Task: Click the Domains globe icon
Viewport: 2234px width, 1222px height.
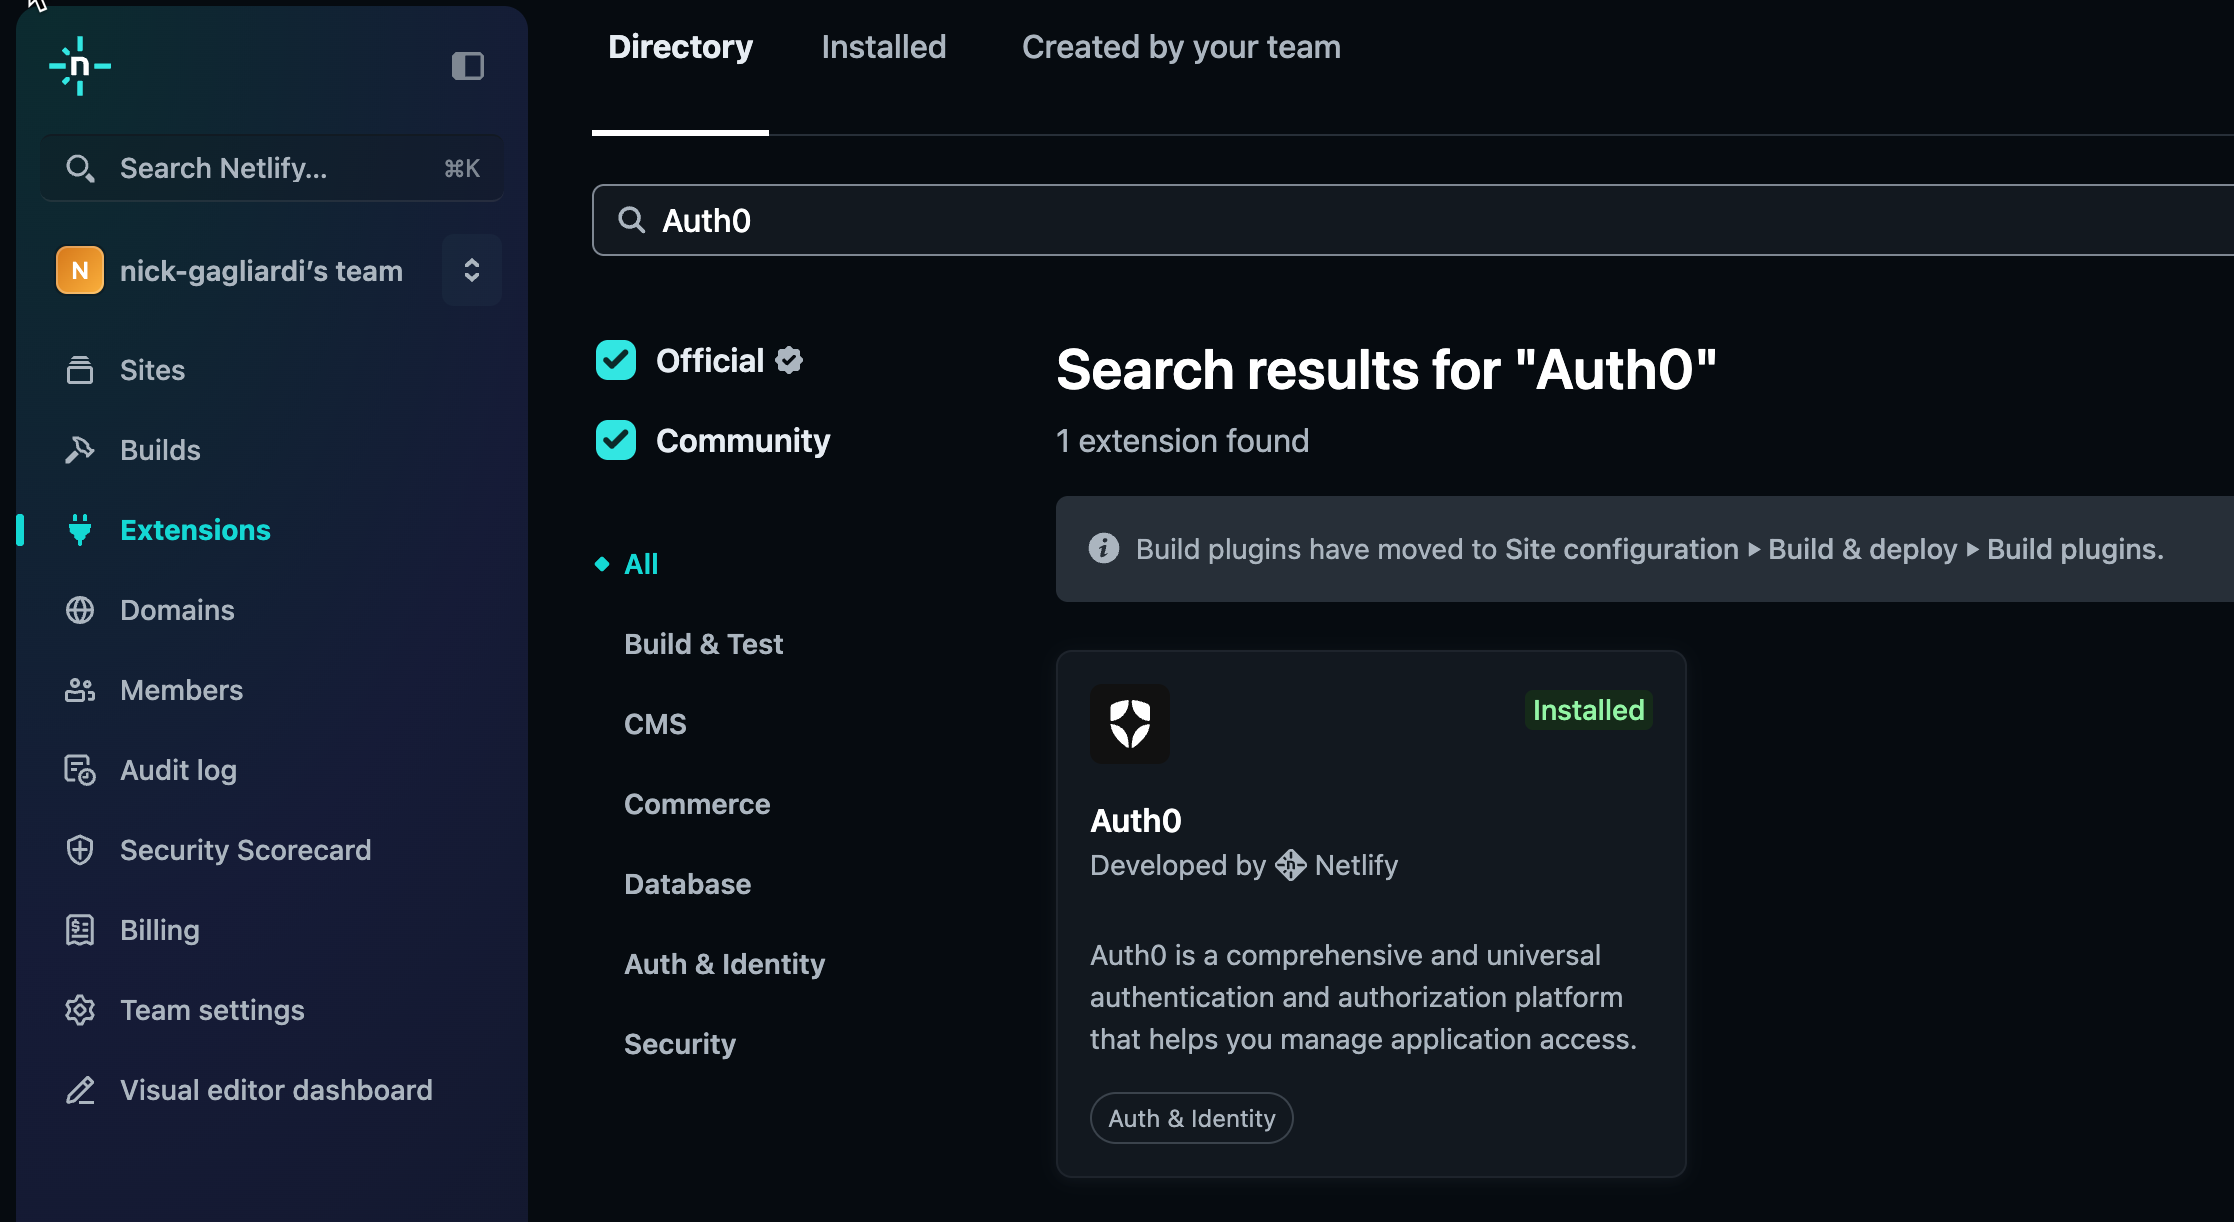Action: [x=80, y=610]
